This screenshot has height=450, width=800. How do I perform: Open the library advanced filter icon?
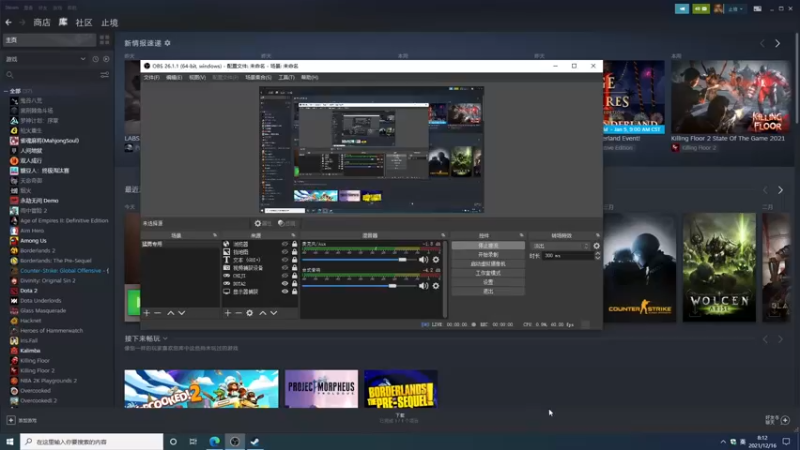coord(105,75)
